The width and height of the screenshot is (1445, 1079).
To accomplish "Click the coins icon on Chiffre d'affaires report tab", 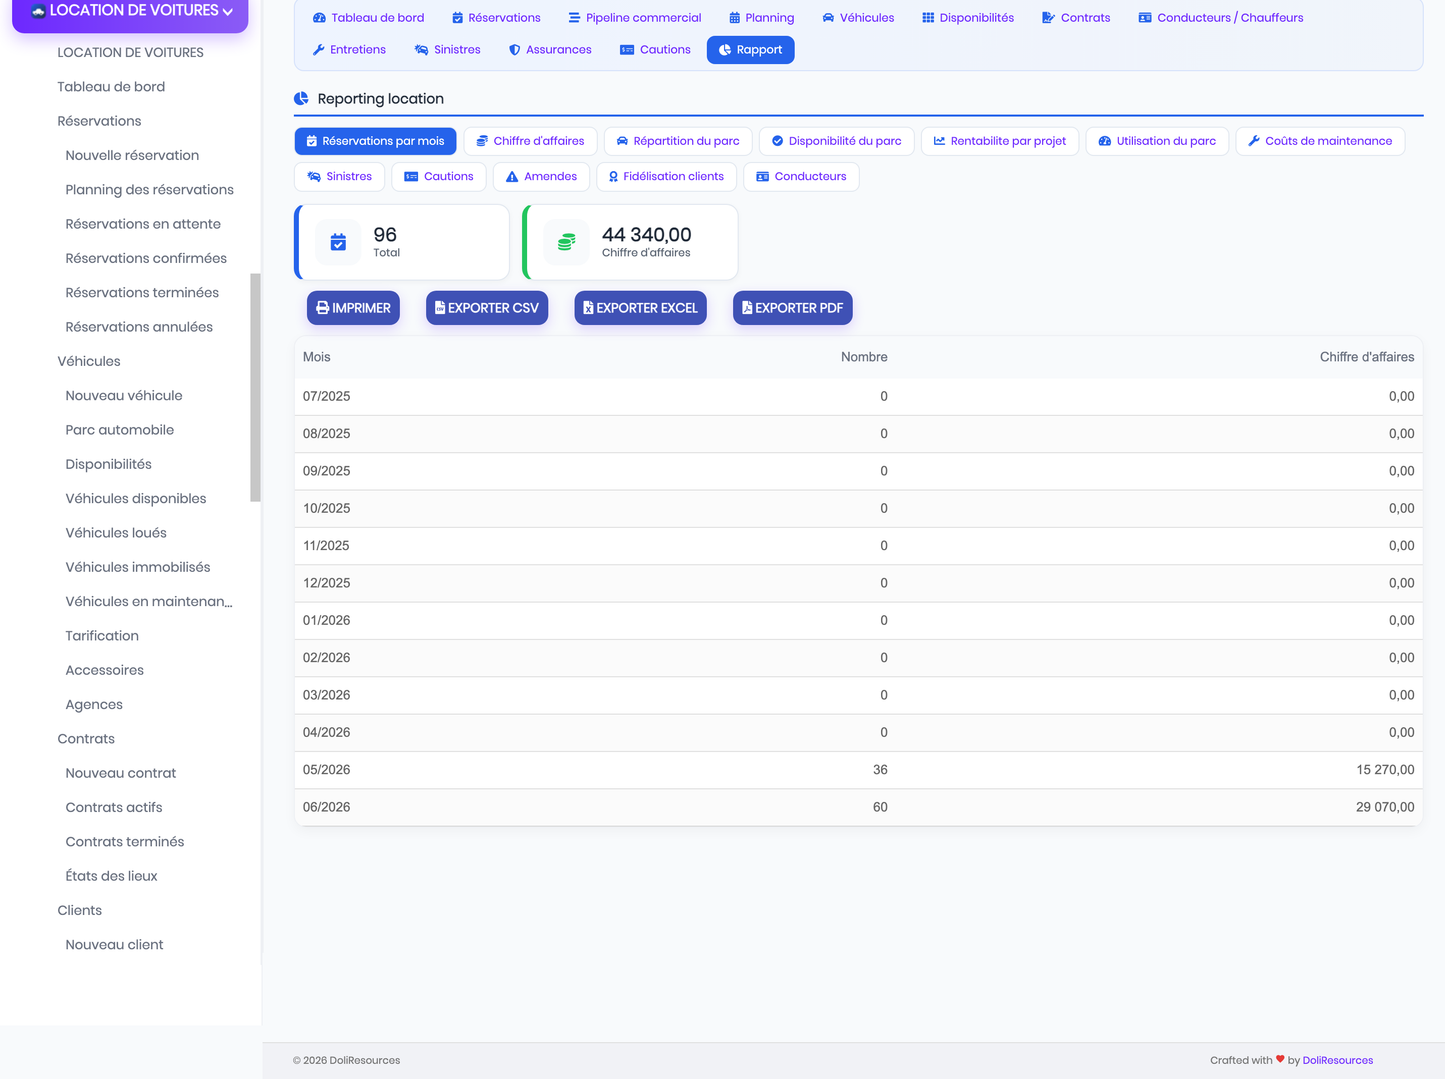I will click(x=482, y=141).
